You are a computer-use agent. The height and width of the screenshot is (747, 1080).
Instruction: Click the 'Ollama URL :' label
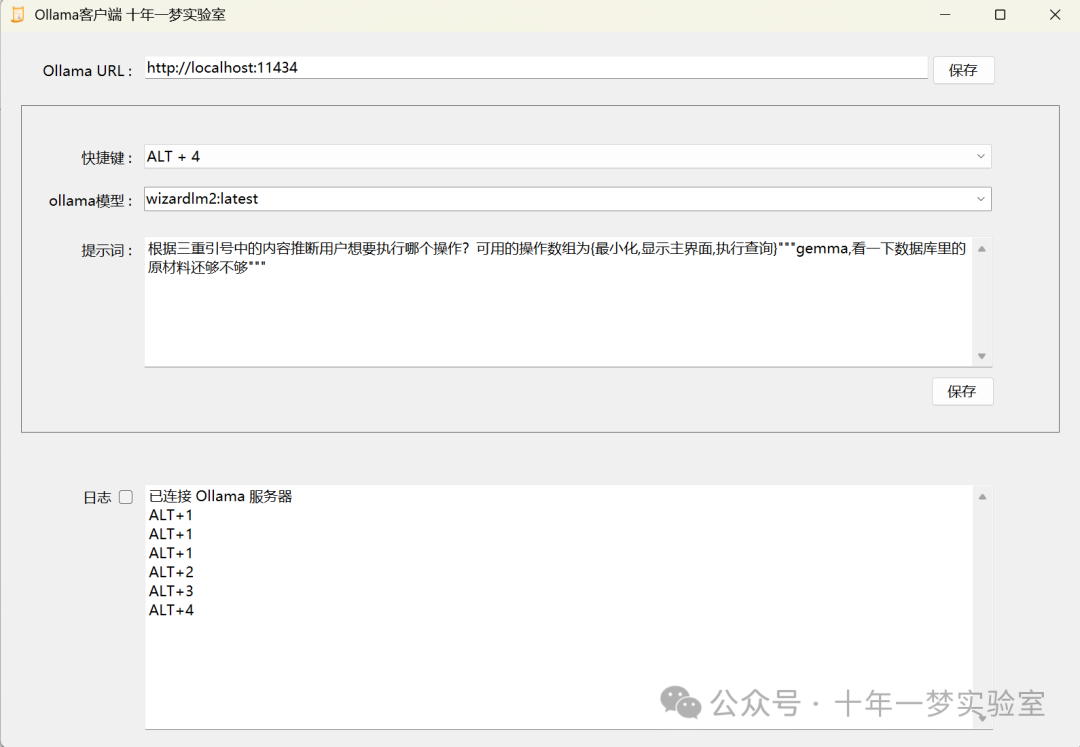click(x=87, y=71)
